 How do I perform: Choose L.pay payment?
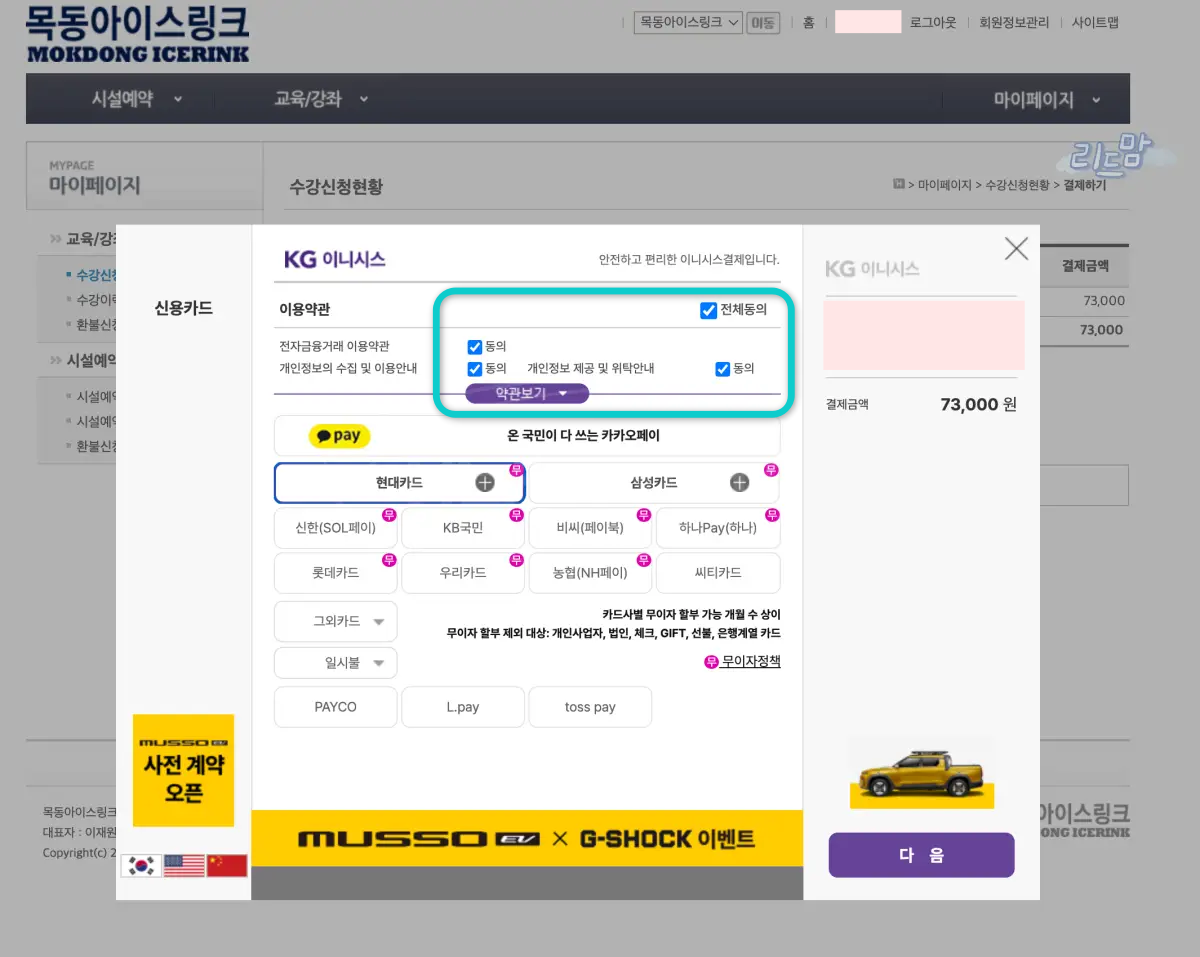click(x=463, y=707)
